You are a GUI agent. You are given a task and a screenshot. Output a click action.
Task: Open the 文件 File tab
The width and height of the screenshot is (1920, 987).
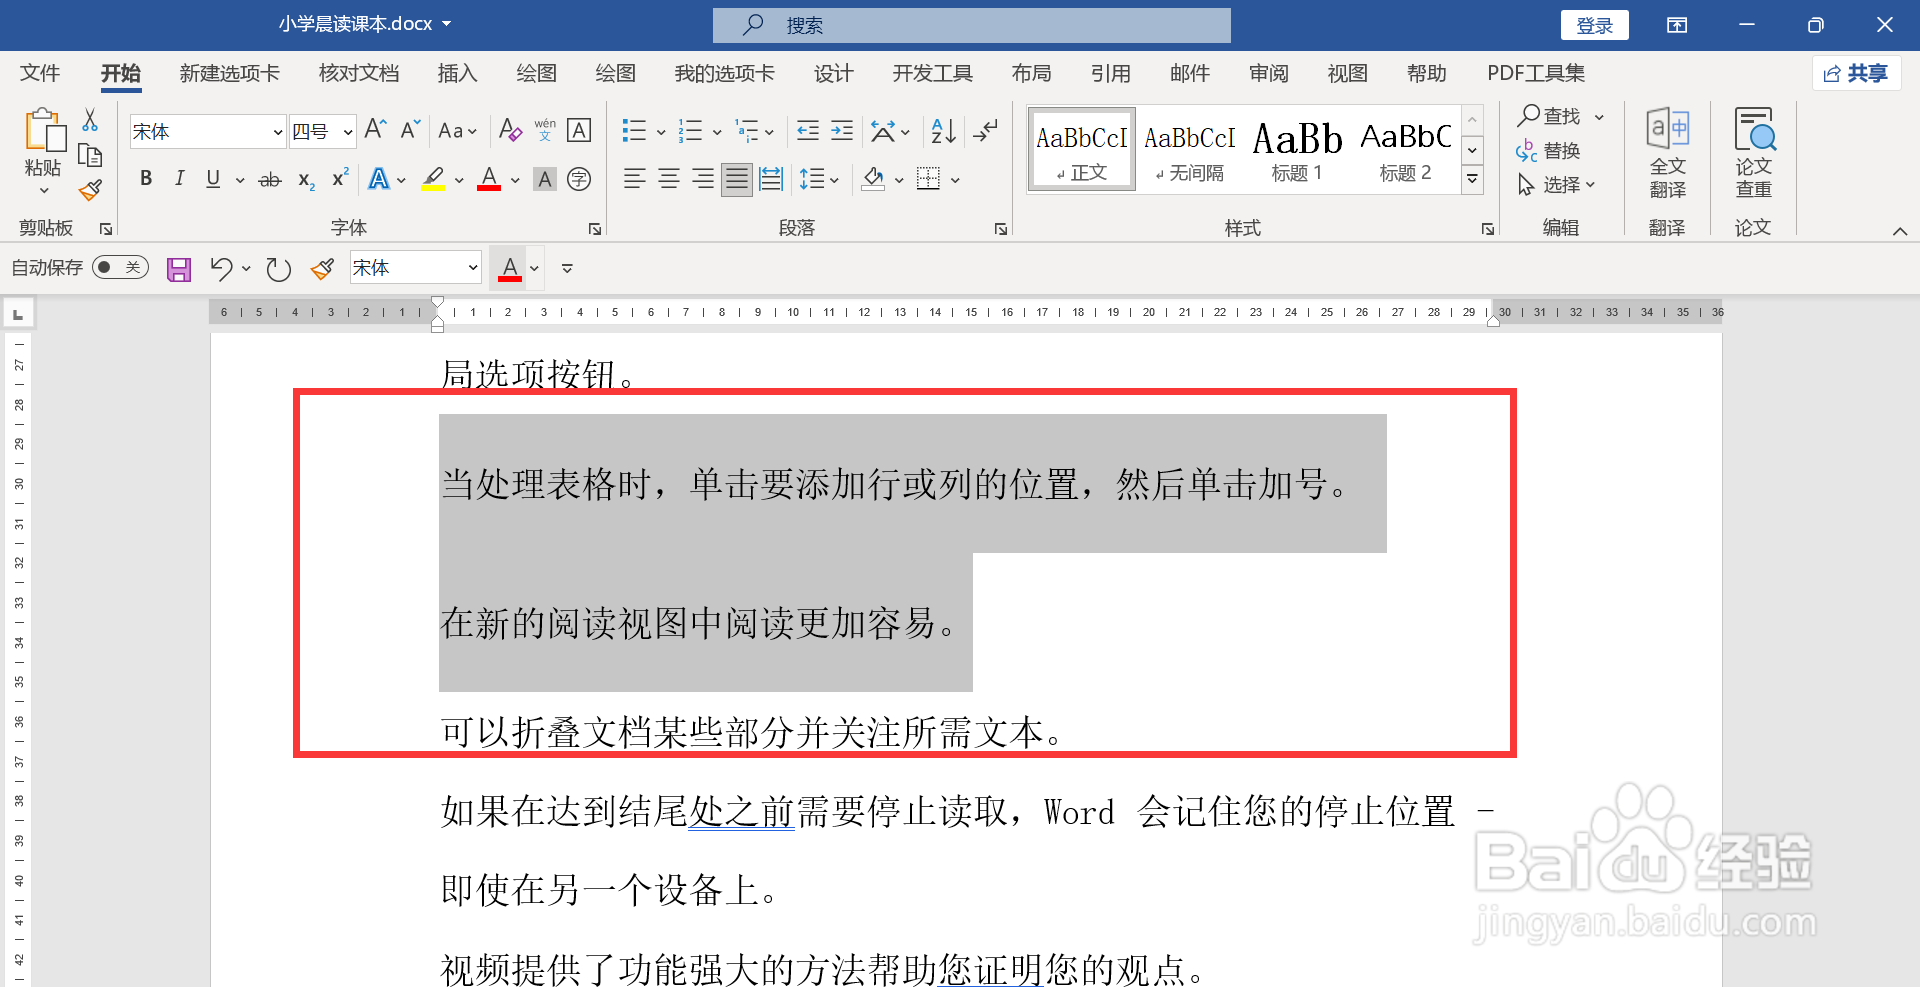[x=40, y=73]
